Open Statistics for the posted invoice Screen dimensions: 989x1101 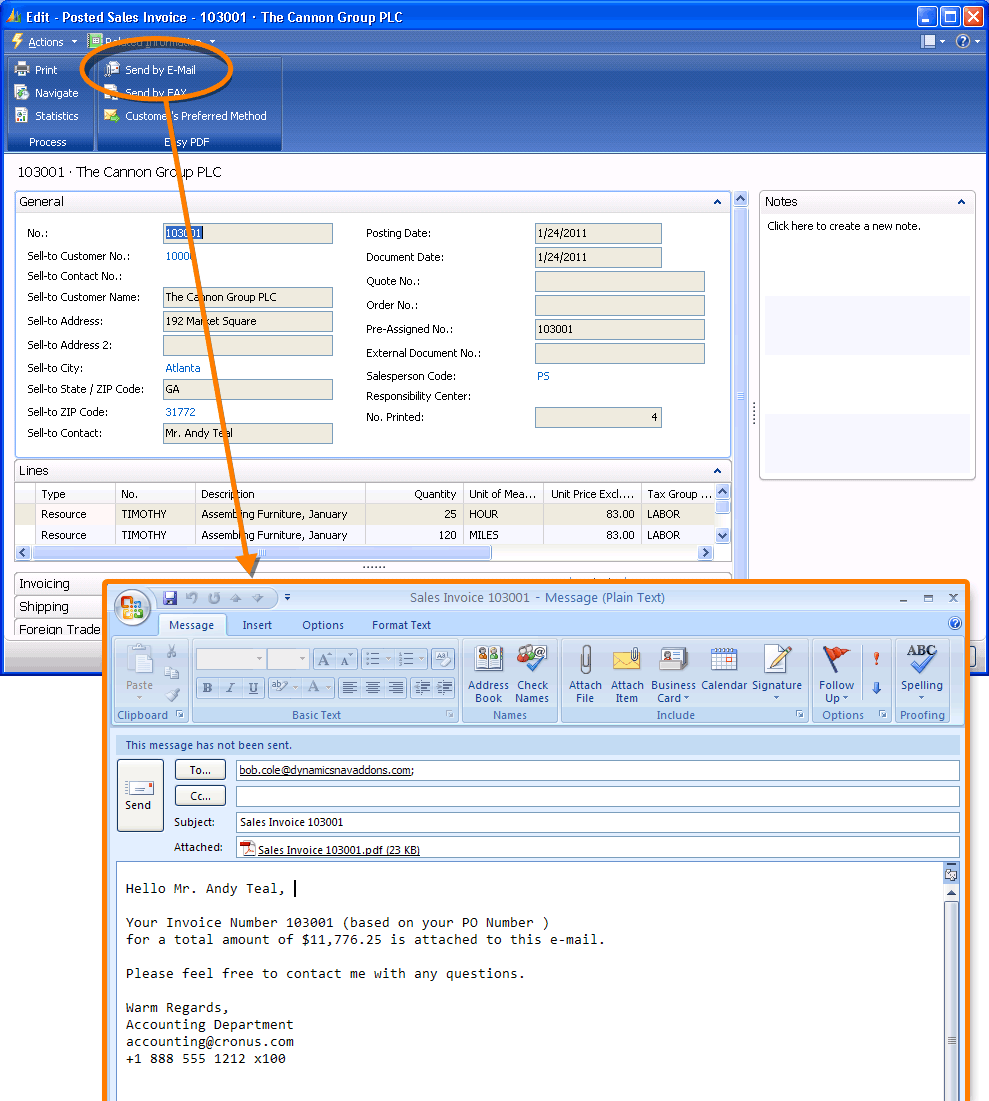point(47,116)
